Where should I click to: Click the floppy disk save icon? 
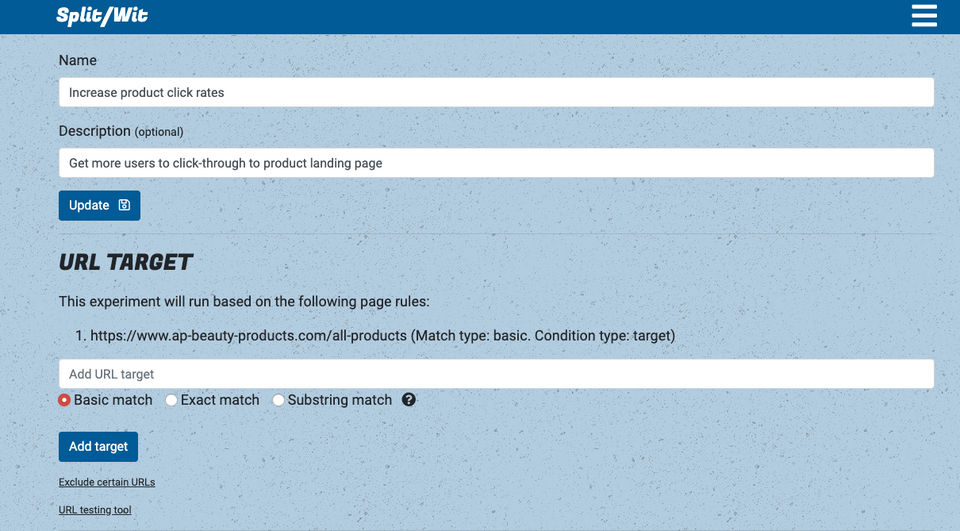click(x=125, y=205)
